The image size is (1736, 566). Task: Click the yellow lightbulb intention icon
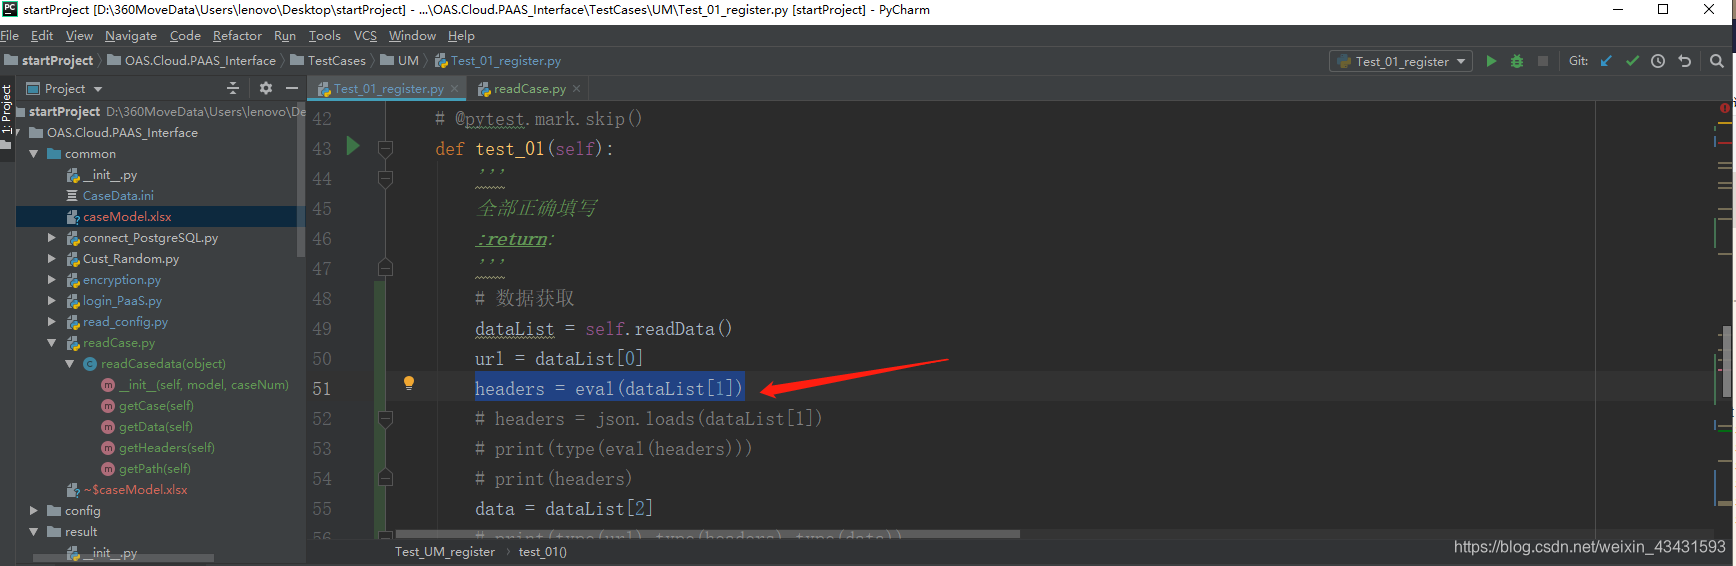click(x=408, y=383)
